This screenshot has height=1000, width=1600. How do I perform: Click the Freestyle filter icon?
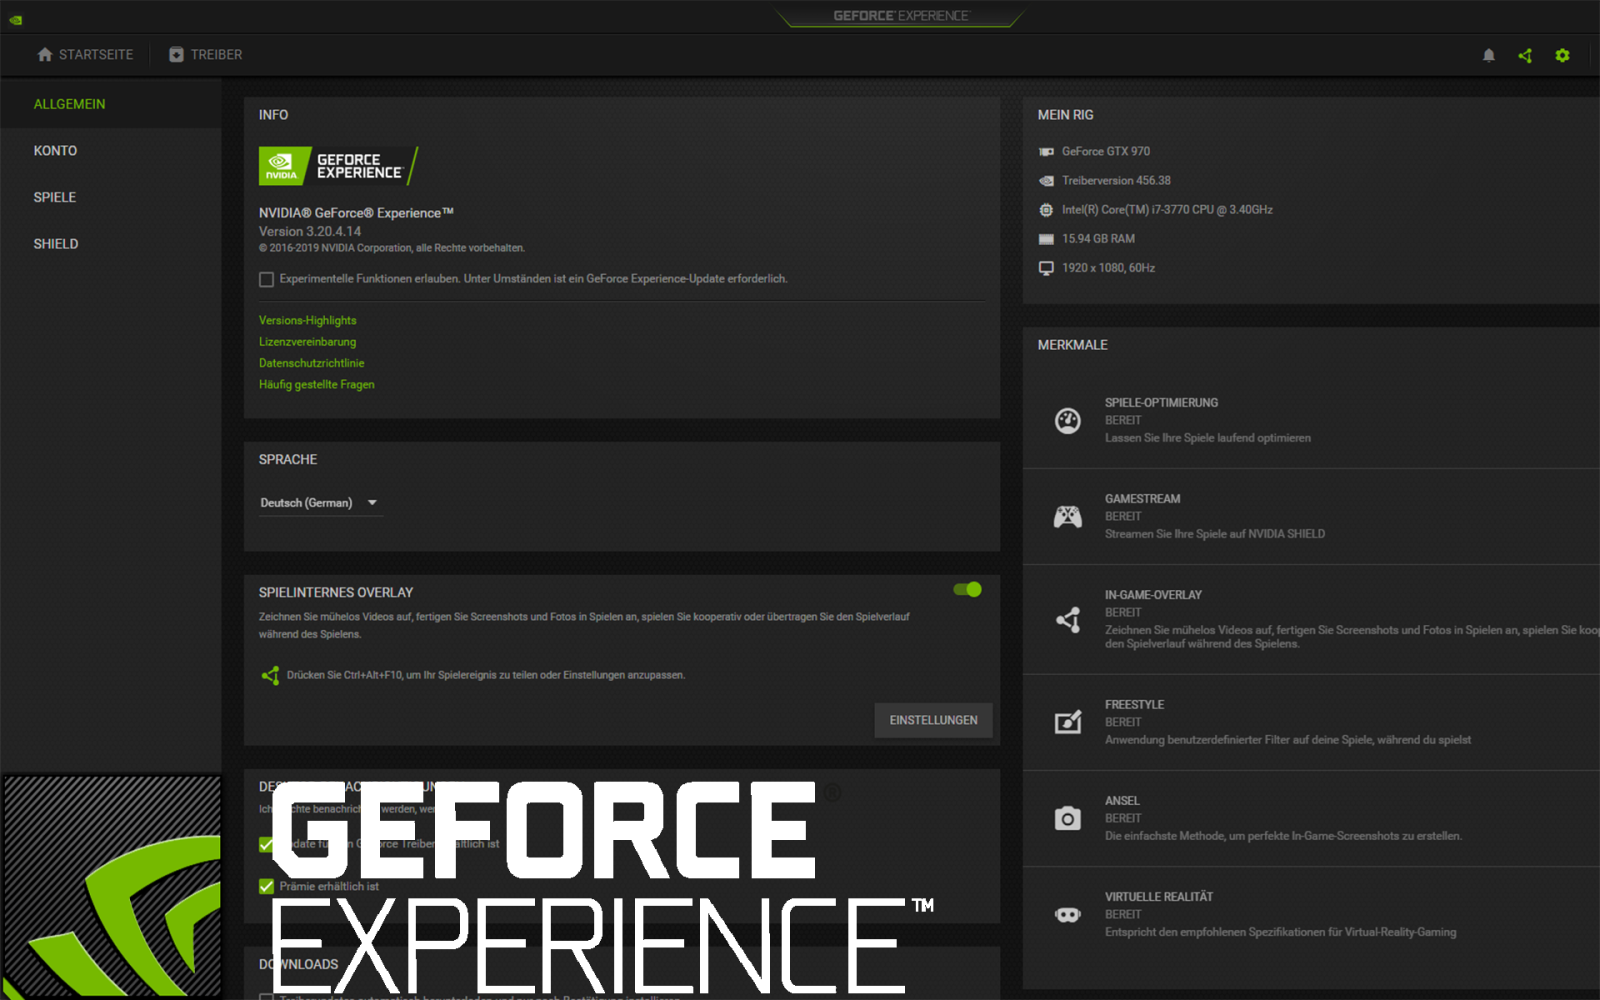pos(1067,722)
